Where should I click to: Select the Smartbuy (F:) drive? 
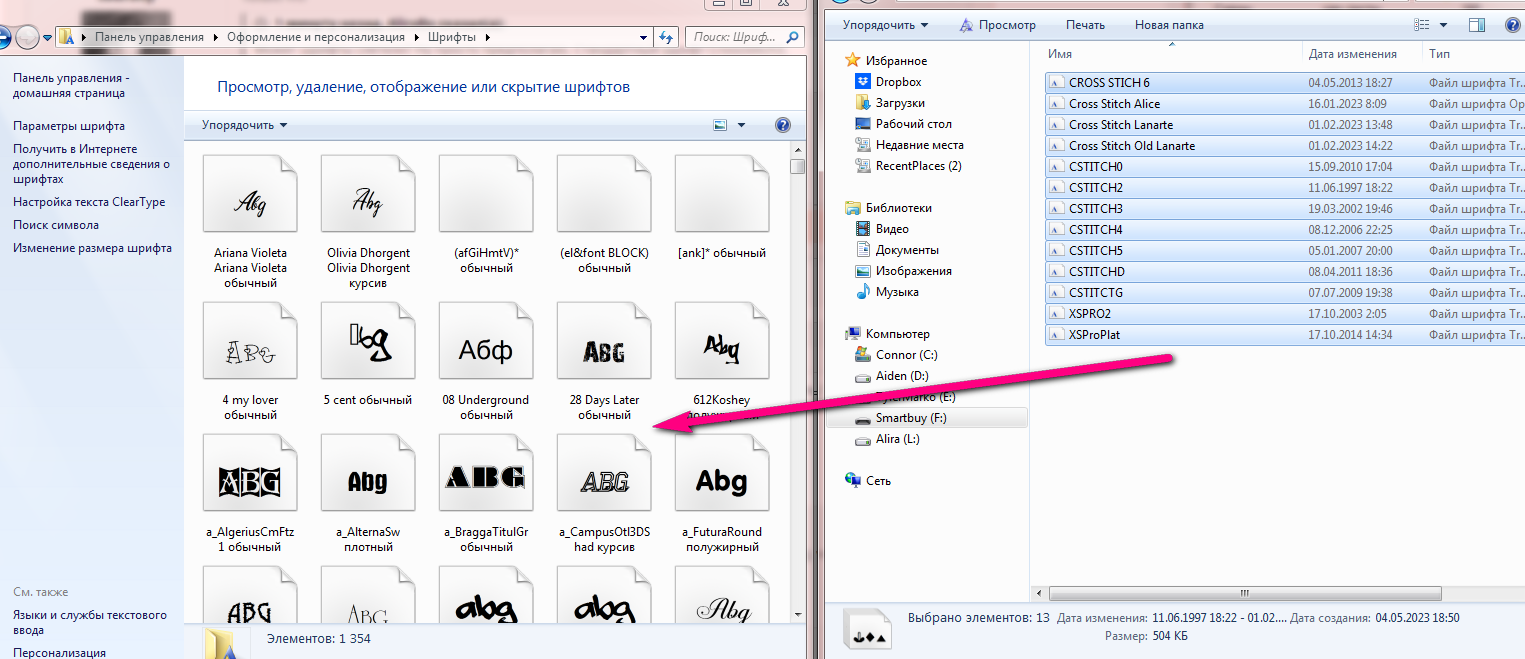(912, 418)
